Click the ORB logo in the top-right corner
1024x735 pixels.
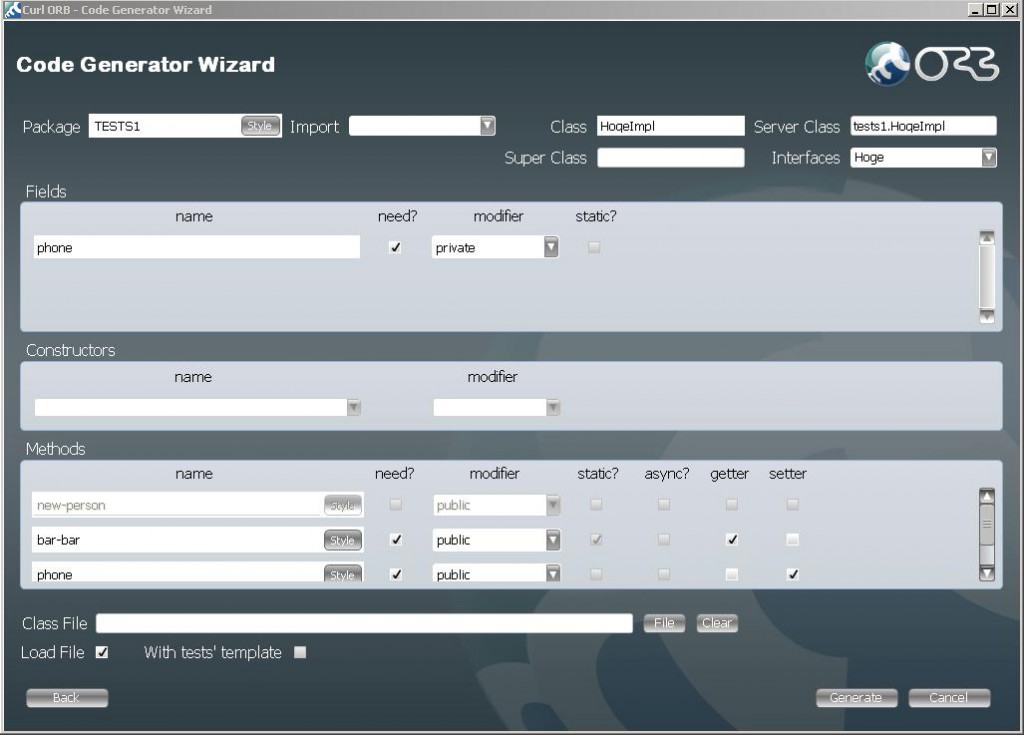point(929,62)
